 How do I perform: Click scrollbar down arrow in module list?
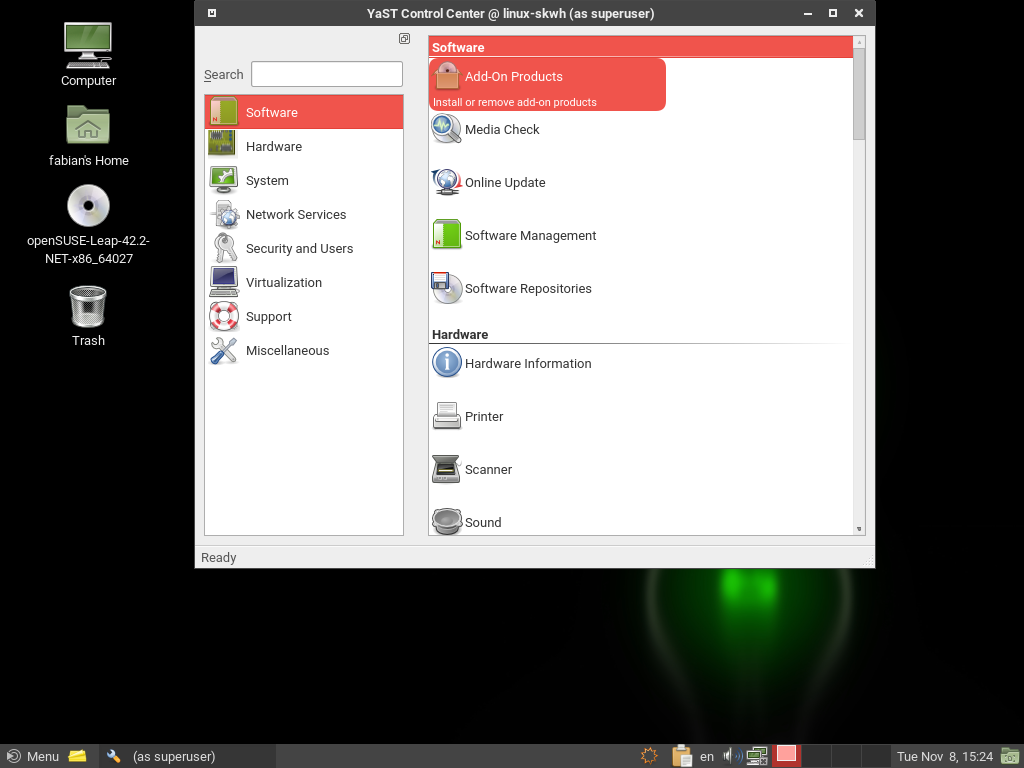pyautogui.click(x=859, y=528)
